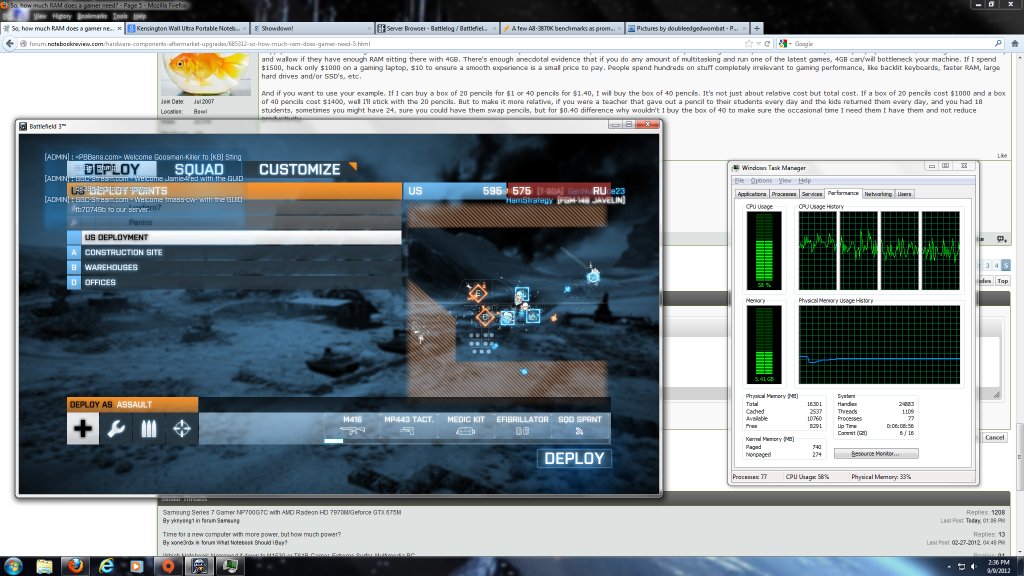Open 'Time for a new computer' thread link

coord(251,534)
